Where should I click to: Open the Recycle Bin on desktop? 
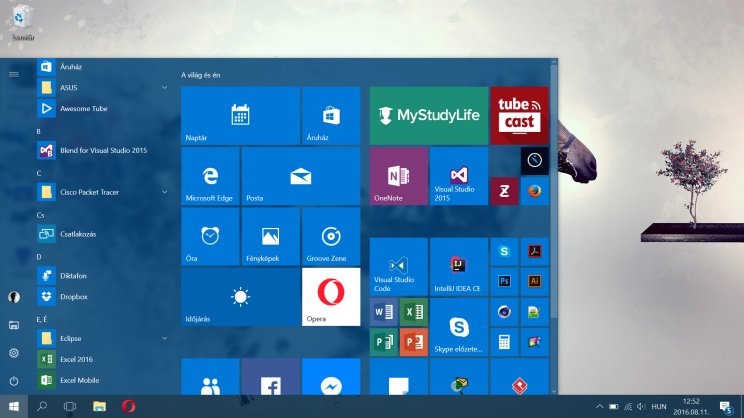pyautogui.click(x=22, y=22)
